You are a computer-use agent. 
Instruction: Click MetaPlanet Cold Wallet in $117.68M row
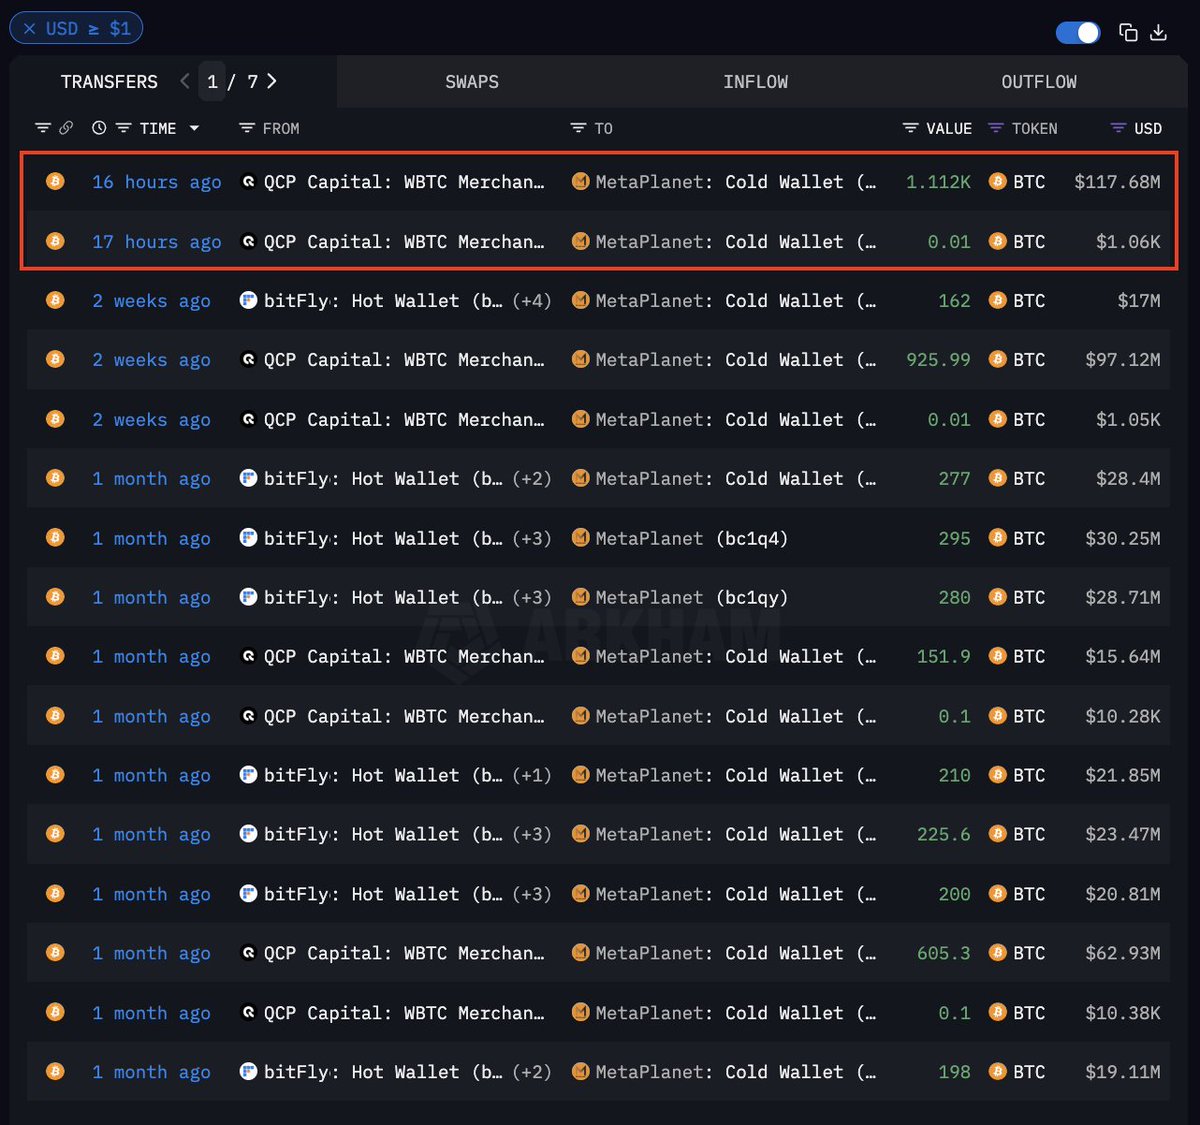tap(735, 182)
